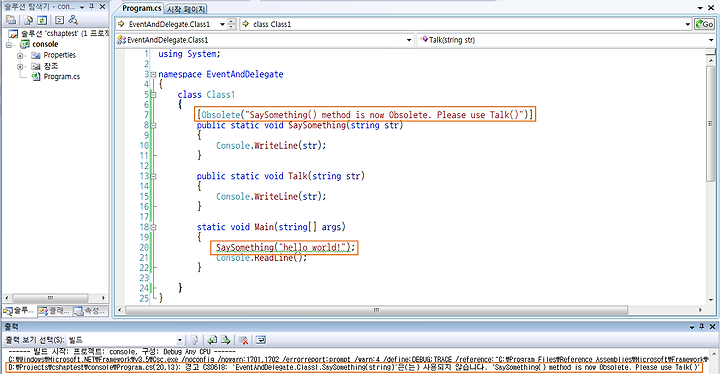Click View Class Diagram icon in Solution Explorer
This screenshot has width=720, height=374.
tap(73, 20)
